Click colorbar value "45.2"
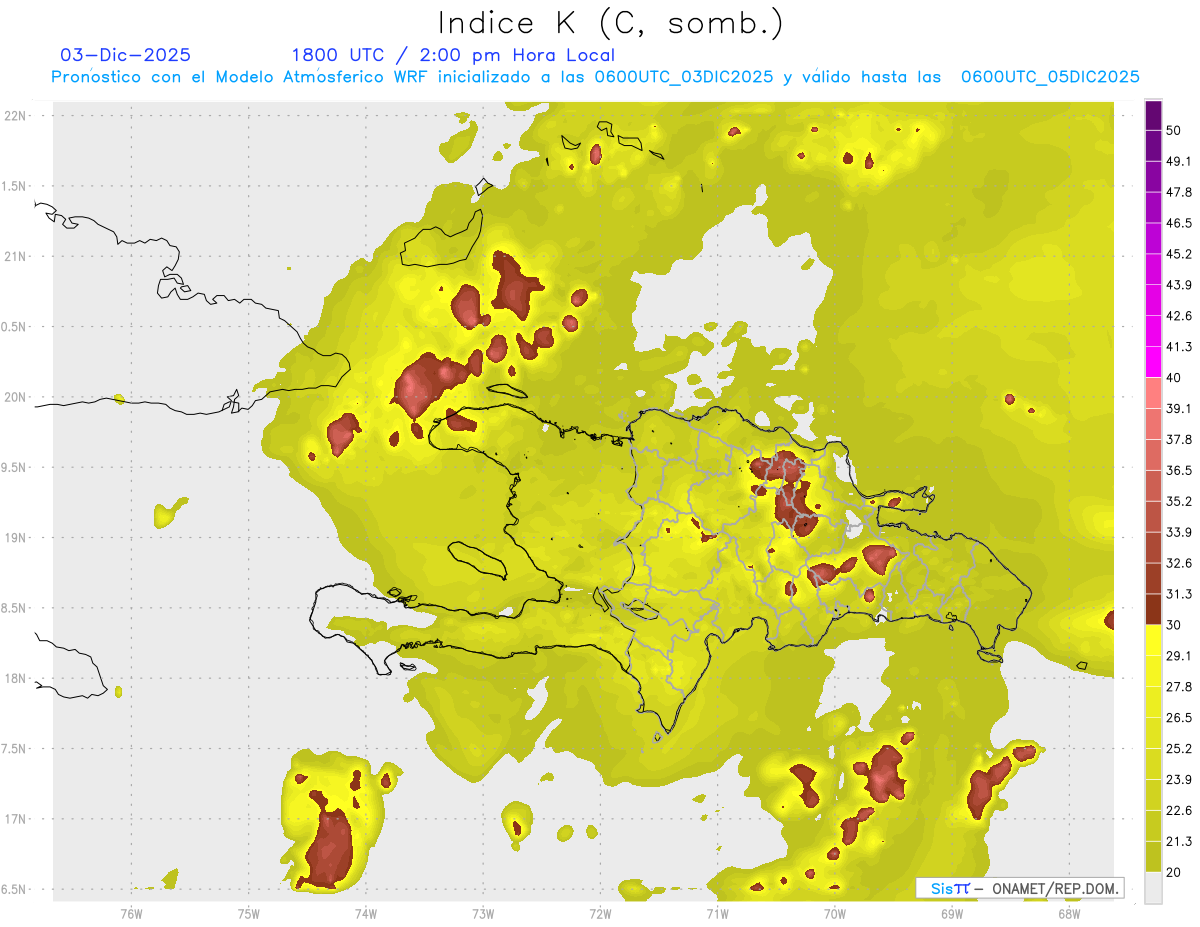1200x927 pixels. [1179, 254]
